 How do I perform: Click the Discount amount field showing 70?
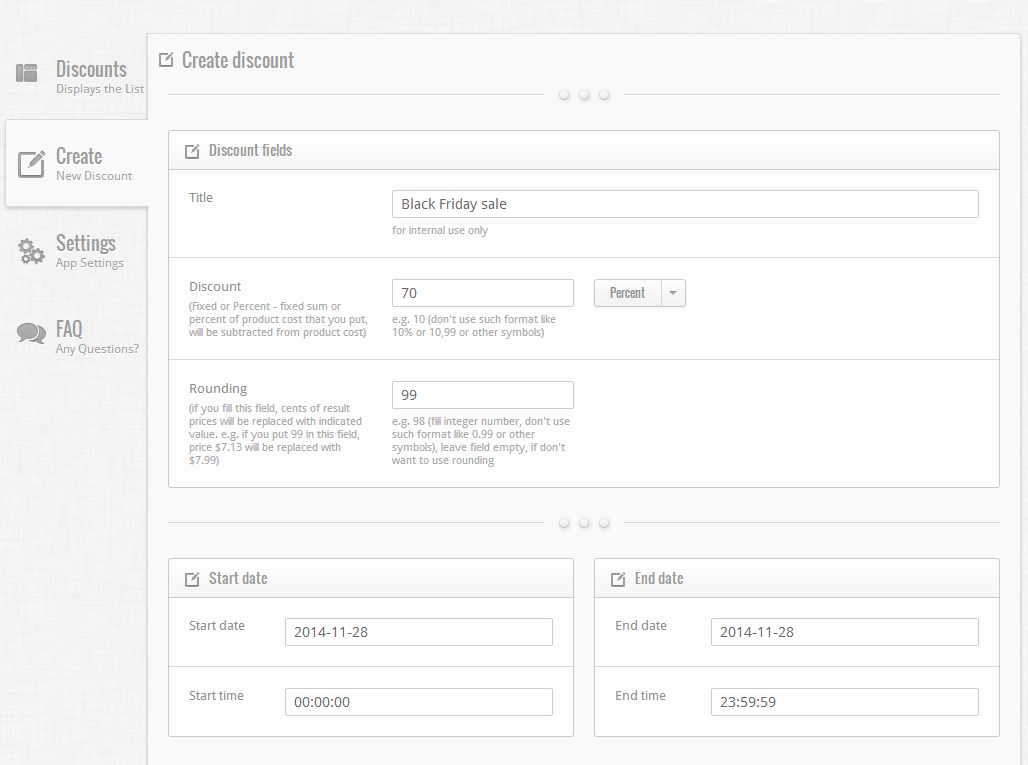(482, 293)
